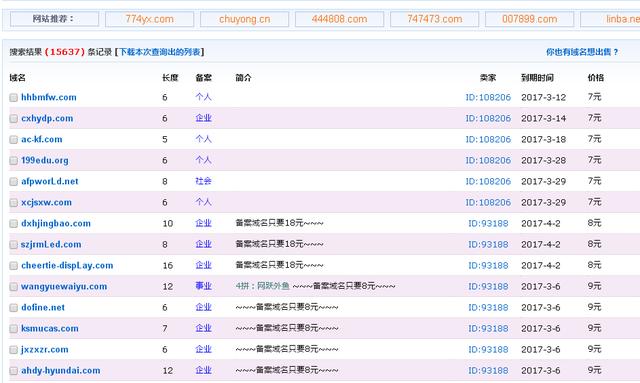
Task: Click the 备案 column header
Action: click(x=203, y=78)
